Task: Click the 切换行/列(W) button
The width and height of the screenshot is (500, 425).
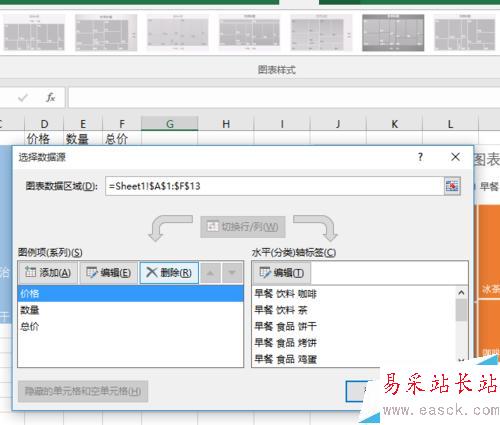Action: coord(243,227)
